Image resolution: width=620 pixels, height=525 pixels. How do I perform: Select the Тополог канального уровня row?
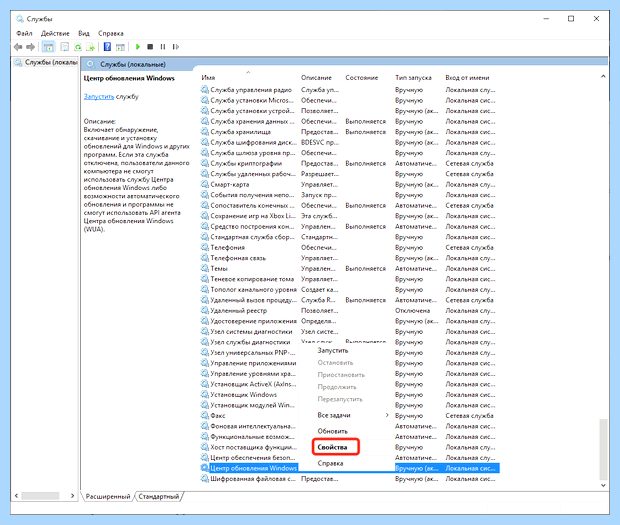(350, 289)
